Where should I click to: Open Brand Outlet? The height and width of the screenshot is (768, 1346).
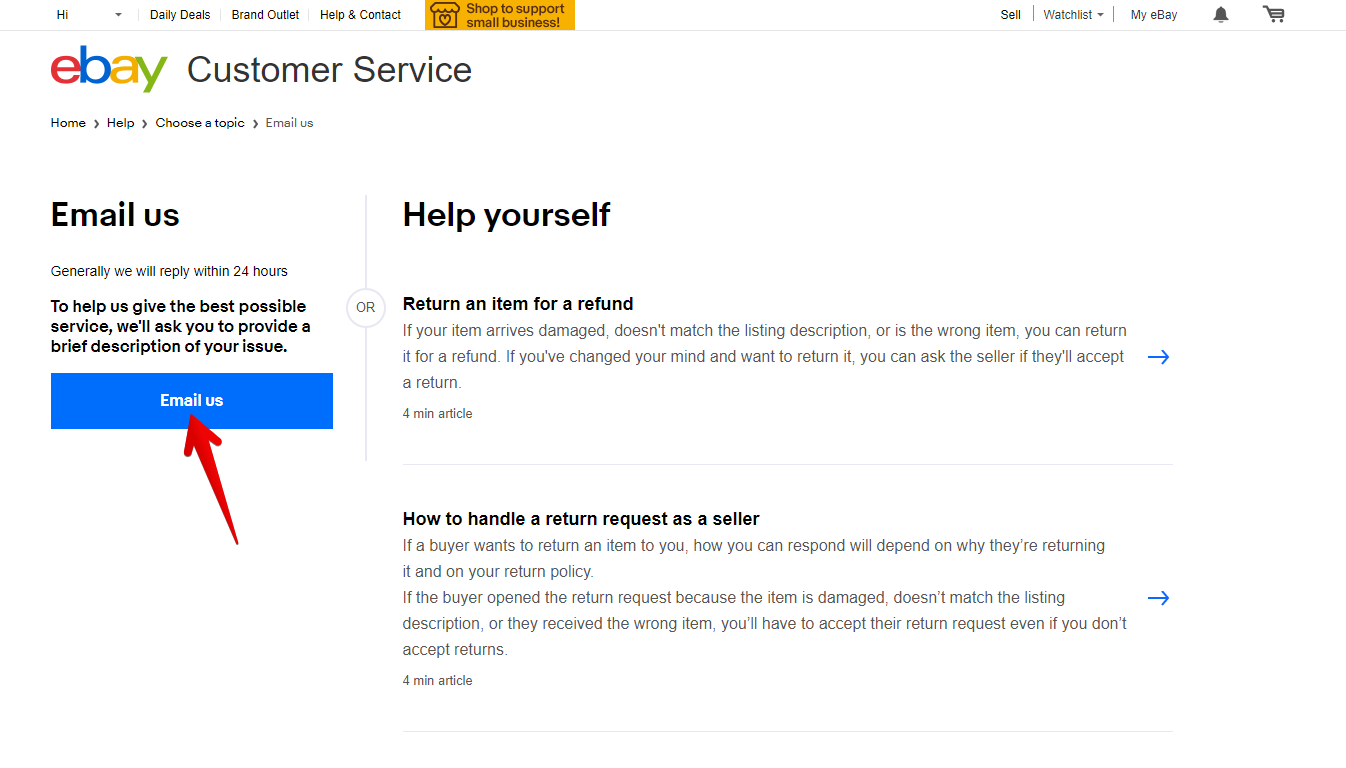click(x=265, y=15)
